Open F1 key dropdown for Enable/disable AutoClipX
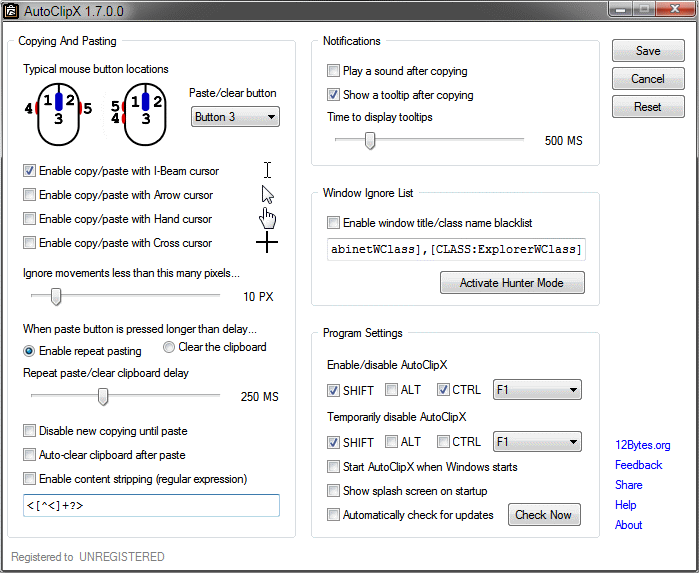Viewport: 699px width, 573px height. tap(537, 390)
